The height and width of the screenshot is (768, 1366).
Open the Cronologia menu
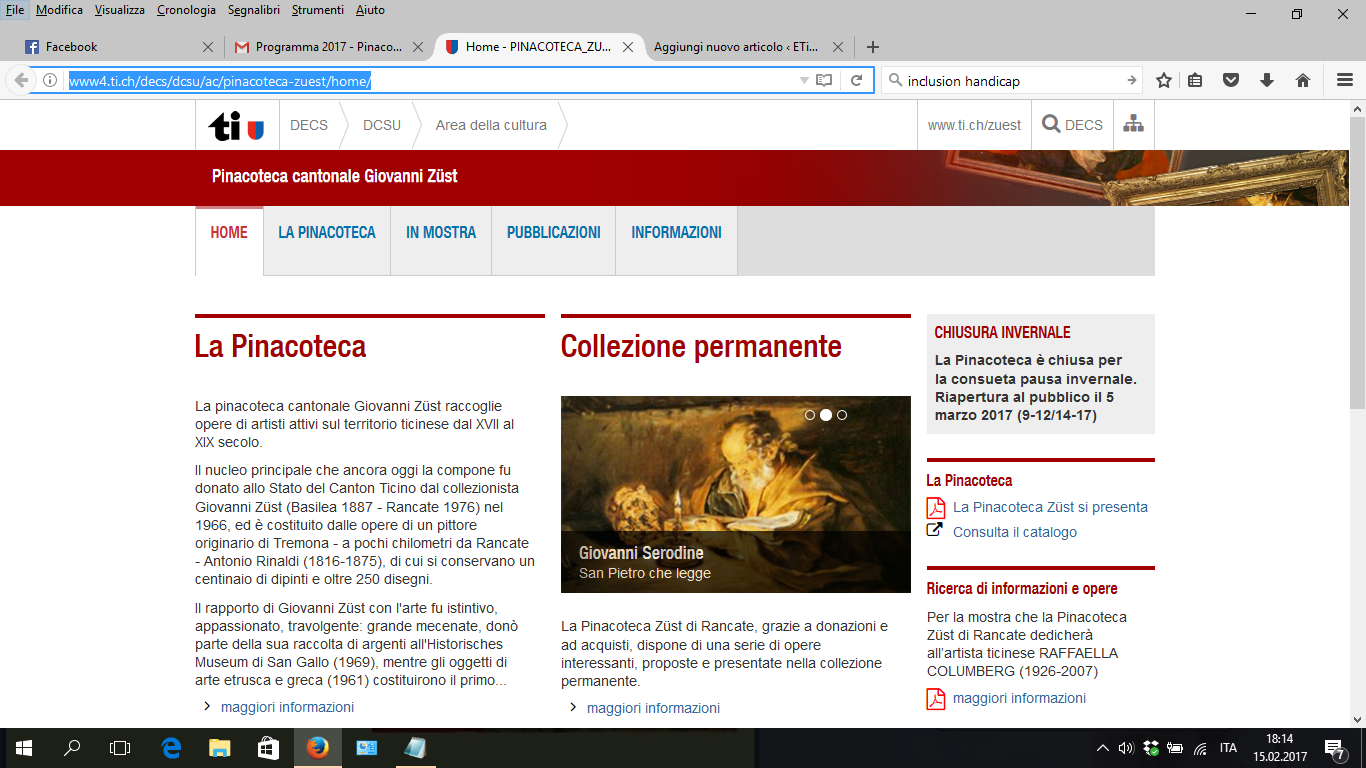(186, 10)
